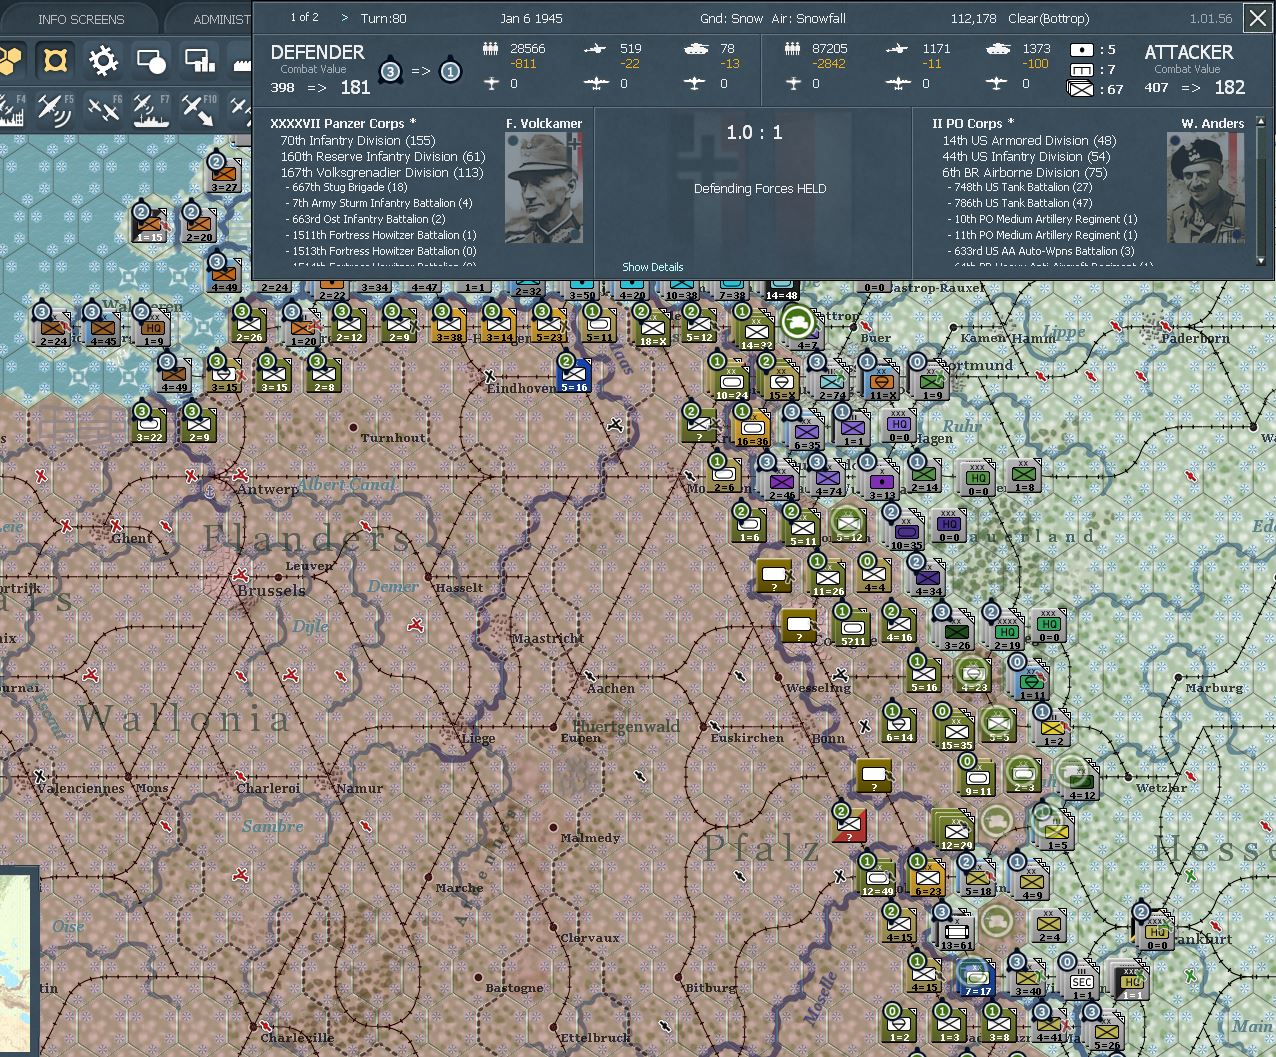Select yellow unit counter labeled 3=38

(x=450, y=325)
